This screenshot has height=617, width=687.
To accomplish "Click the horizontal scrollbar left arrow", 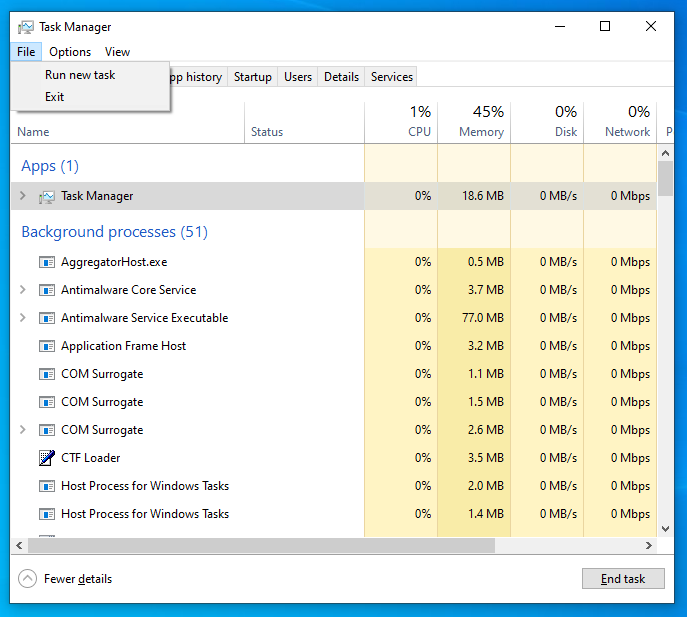I will tap(19, 546).
